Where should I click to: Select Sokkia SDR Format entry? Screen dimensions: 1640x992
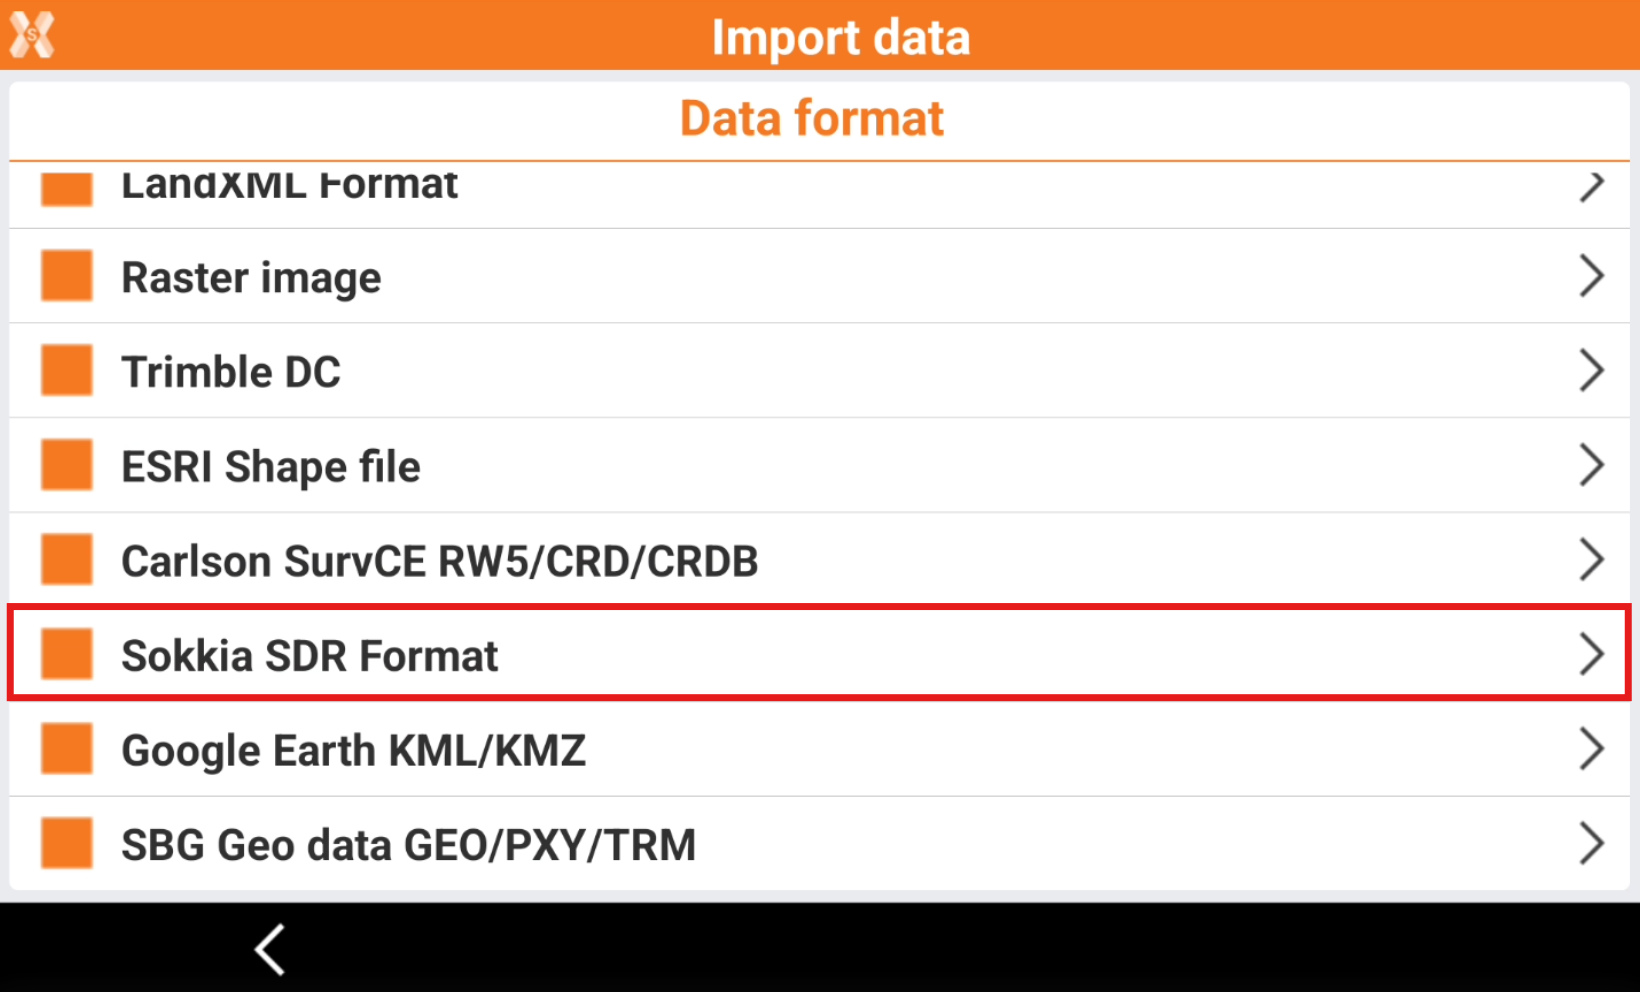coord(310,656)
